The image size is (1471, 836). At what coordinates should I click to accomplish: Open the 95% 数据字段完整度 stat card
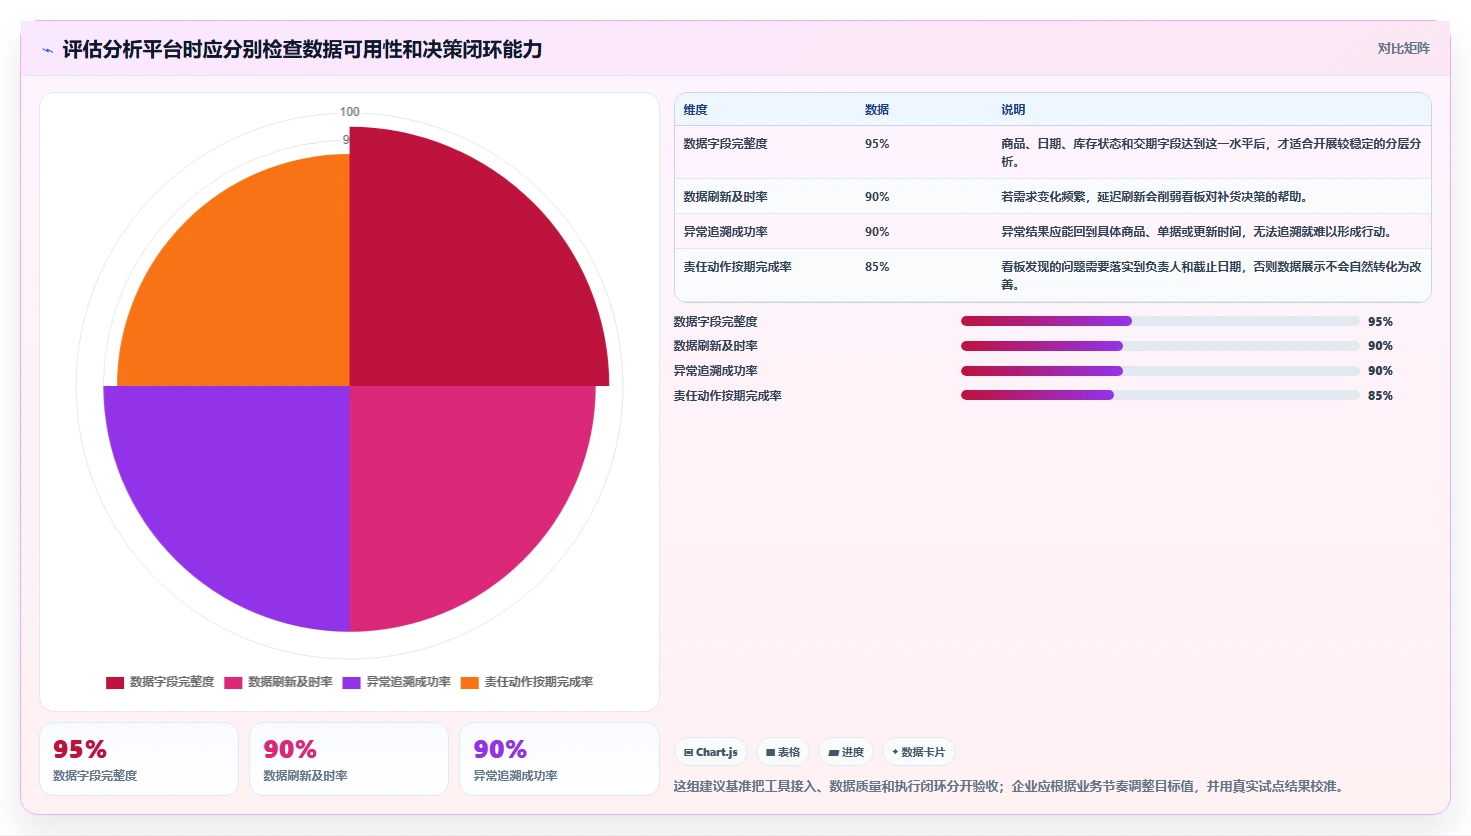coord(139,760)
